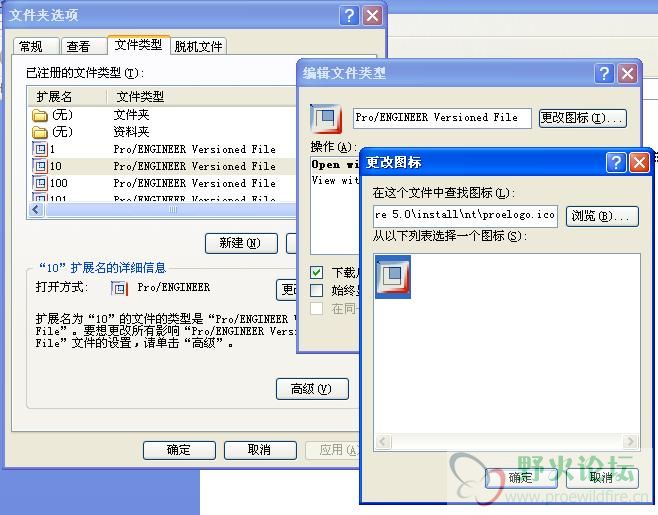Toggle the checked 下载 checkbox

[x=316, y=272]
